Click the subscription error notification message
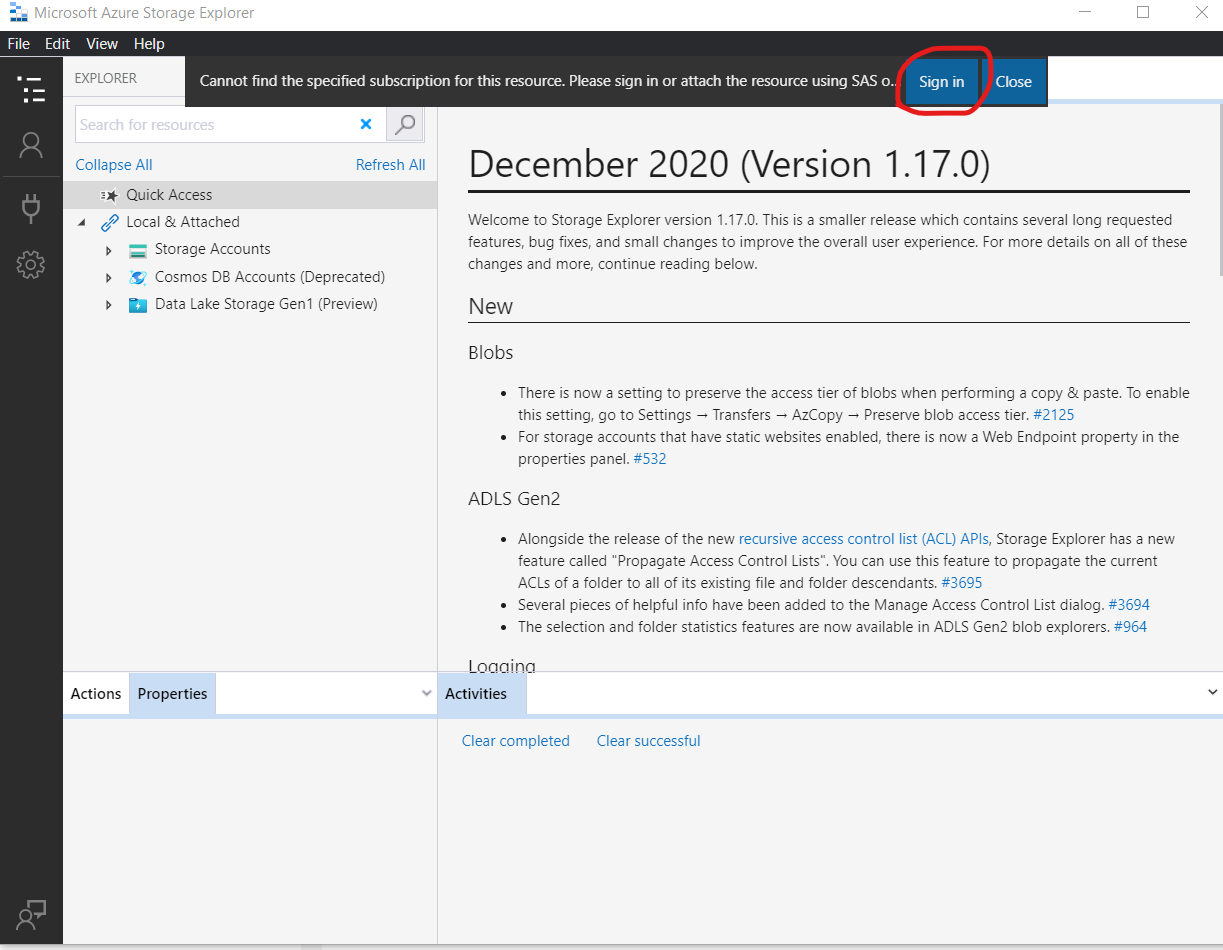Viewport: 1223px width, 950px height. click(x=548, y=81)
